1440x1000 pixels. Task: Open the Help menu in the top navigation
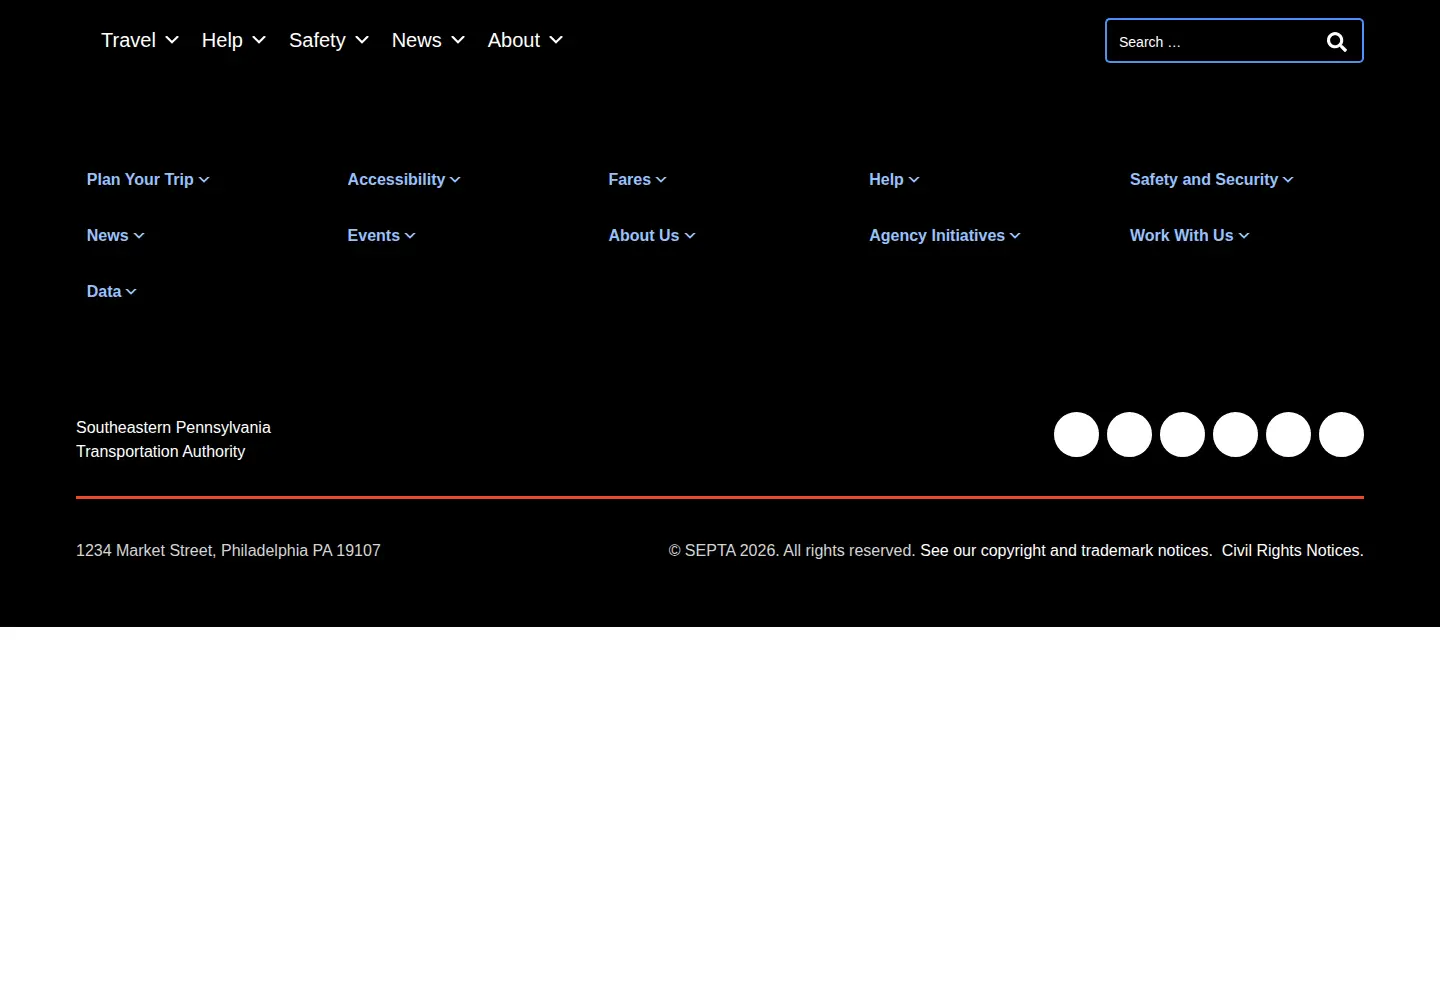(234, 40)
